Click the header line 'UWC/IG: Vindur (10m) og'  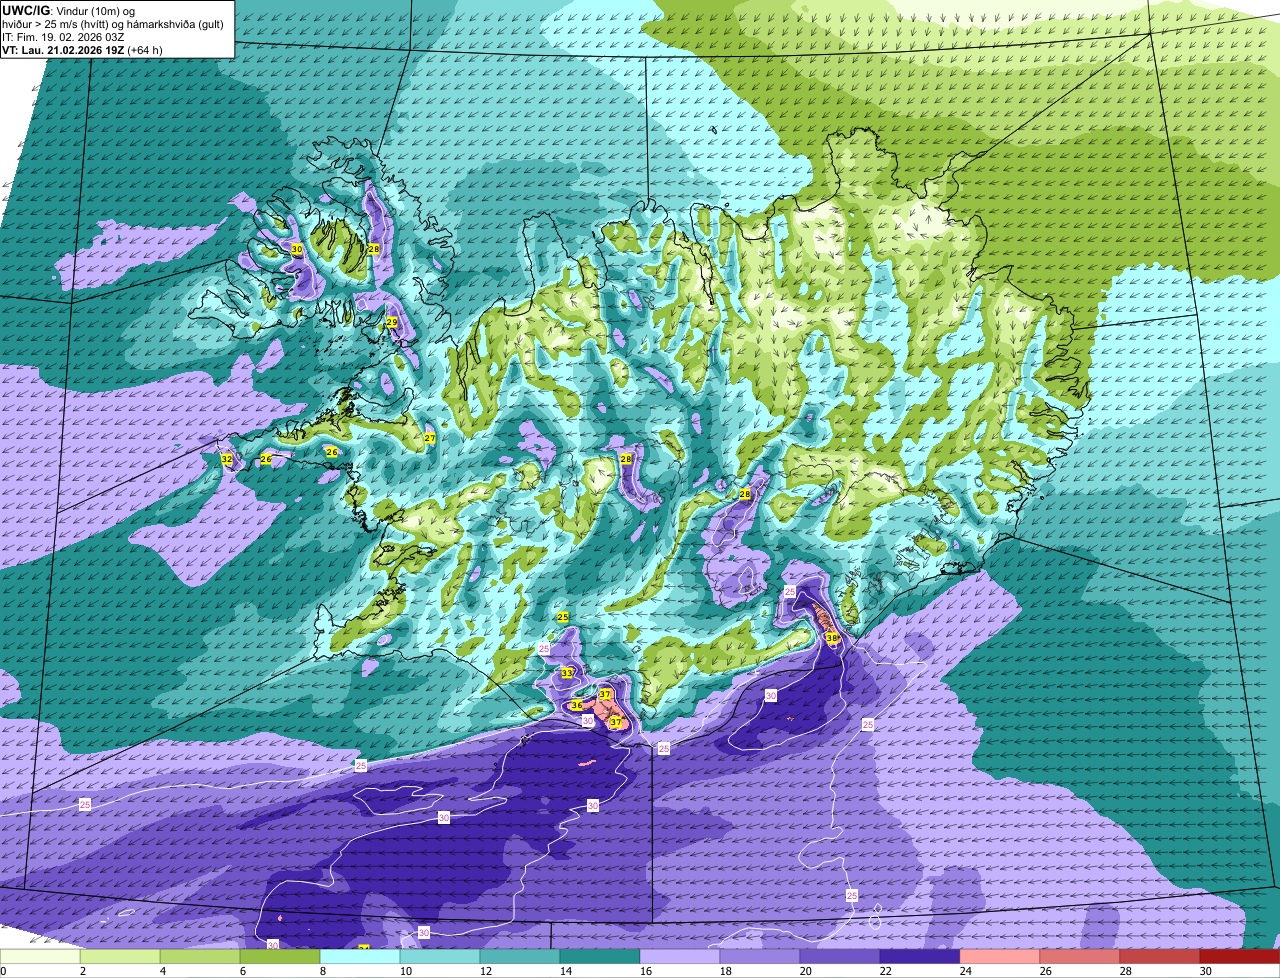click(66, 10)
